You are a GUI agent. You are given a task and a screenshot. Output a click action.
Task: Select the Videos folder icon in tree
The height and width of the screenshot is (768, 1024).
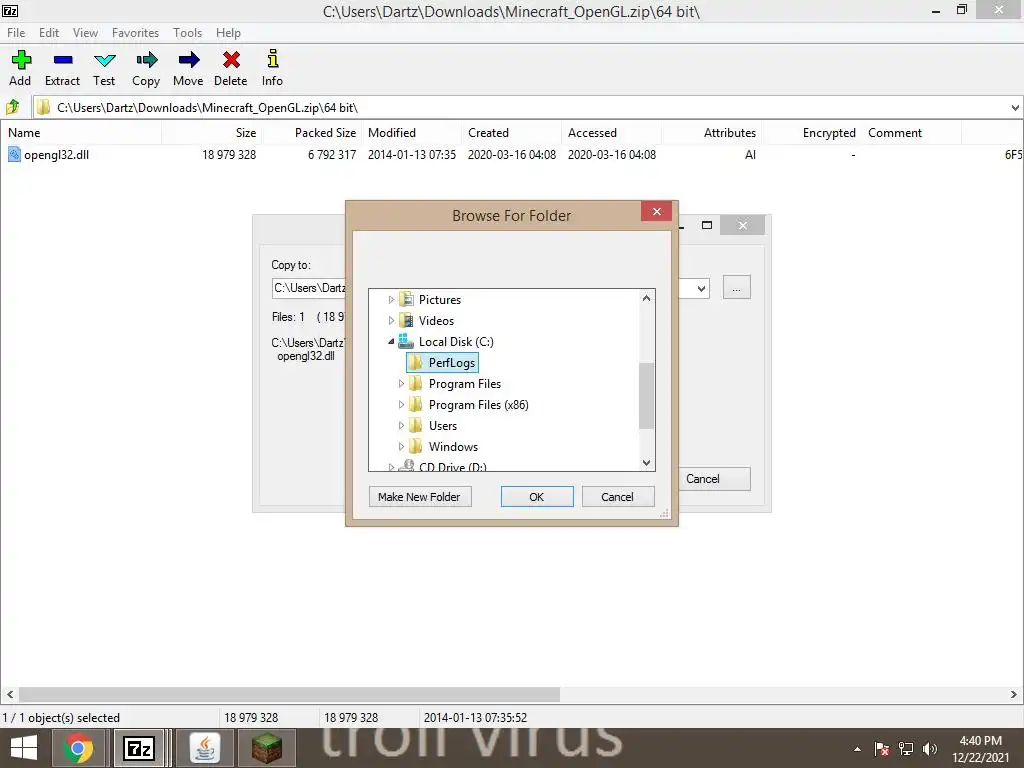(406, 320)
